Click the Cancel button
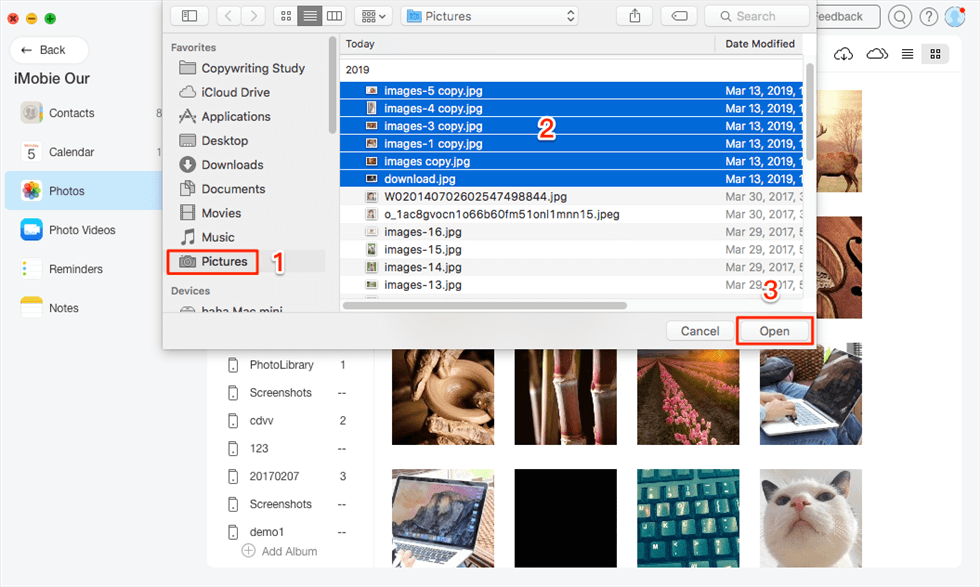This screenshot has height=587, width=980. (x=700, y=331)
